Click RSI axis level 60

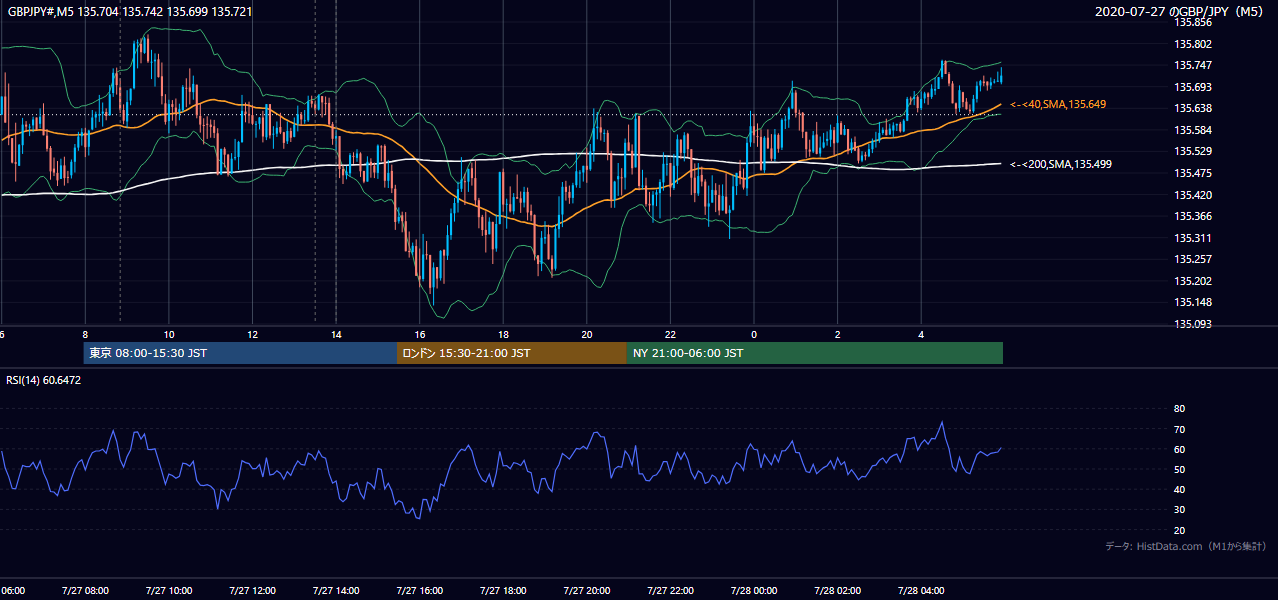coord(1179,449)
